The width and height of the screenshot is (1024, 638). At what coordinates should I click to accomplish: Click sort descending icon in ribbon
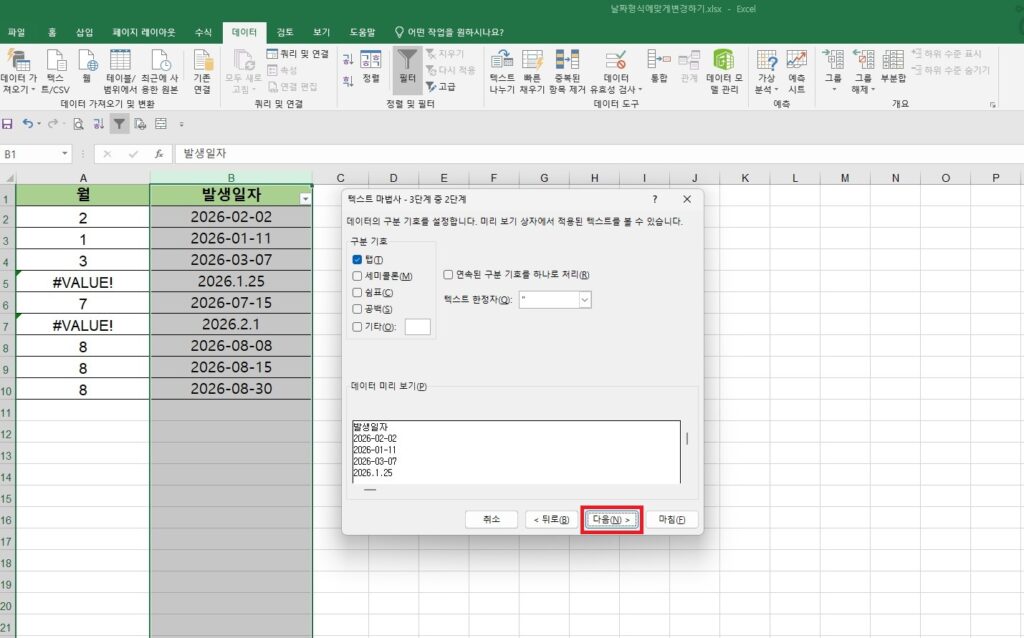[x=348, y=81]
